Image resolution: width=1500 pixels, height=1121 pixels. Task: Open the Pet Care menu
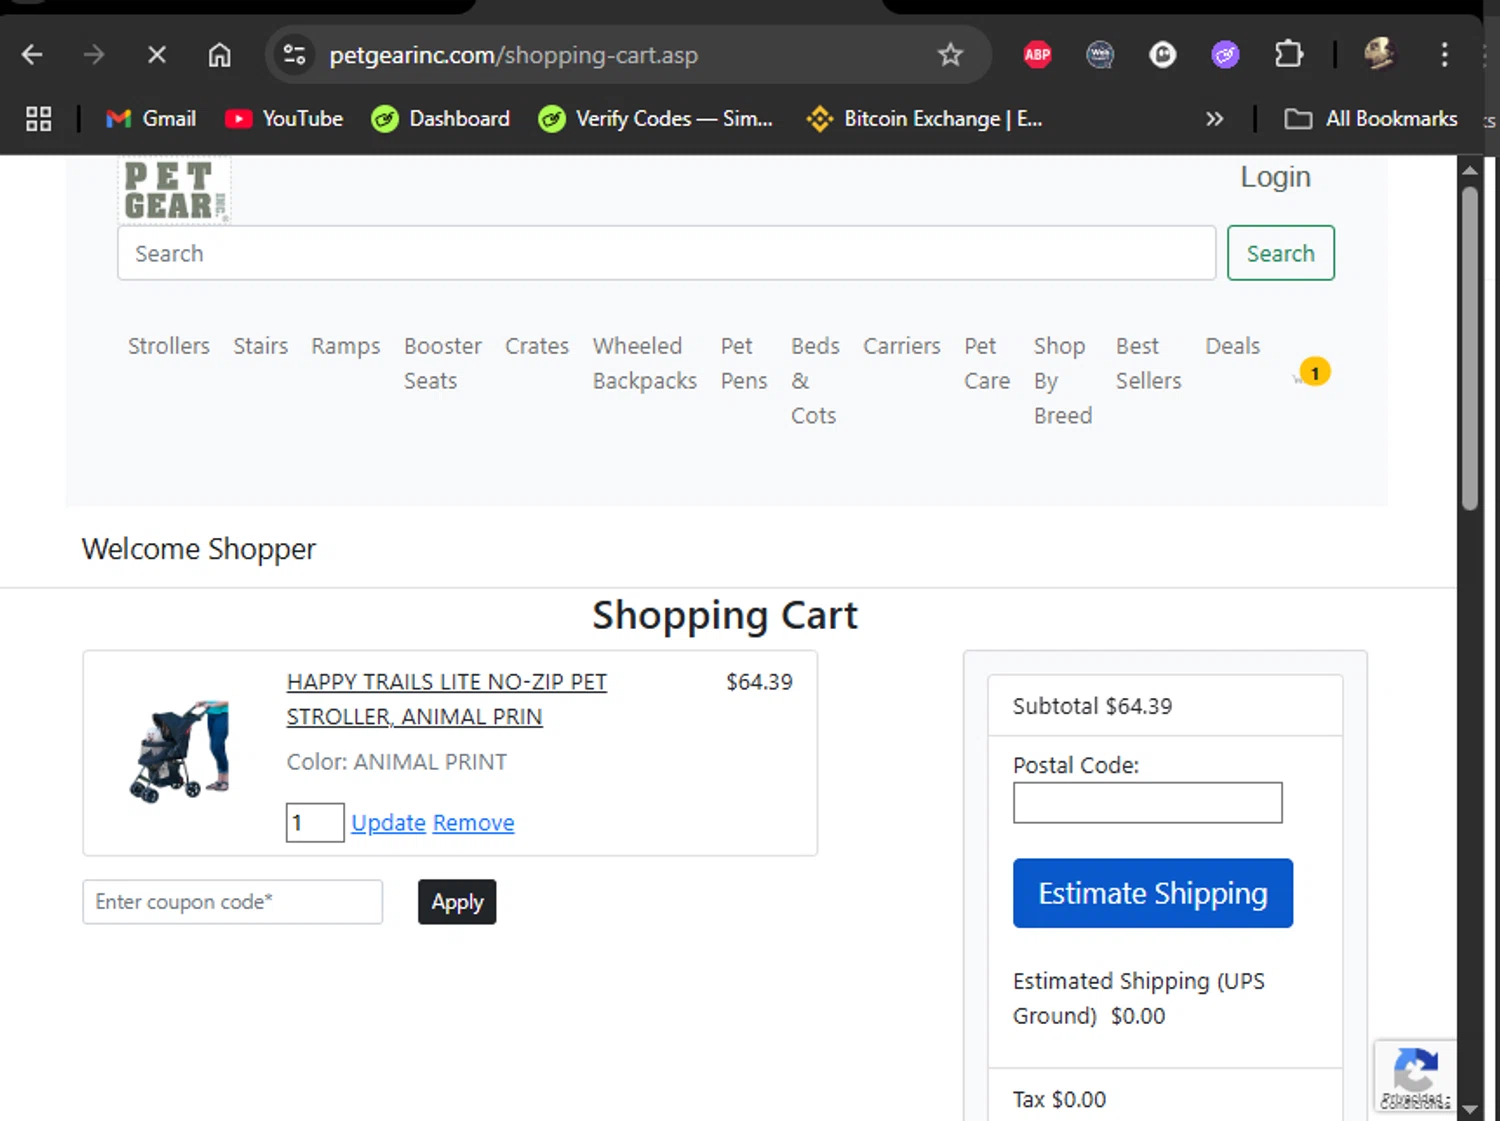coord(987,363)
